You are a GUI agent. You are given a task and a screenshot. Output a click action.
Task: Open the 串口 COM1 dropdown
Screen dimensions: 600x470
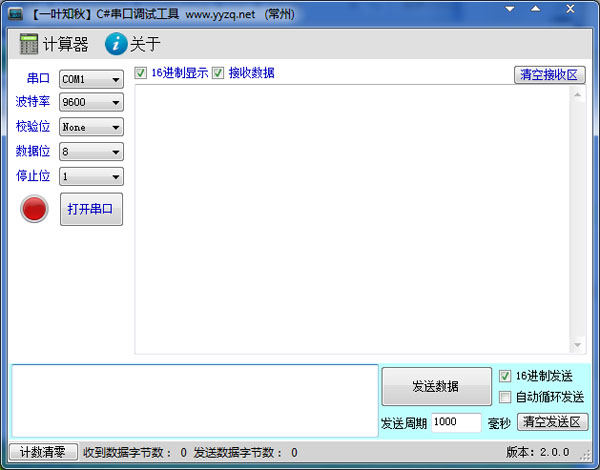click(91, 79)
